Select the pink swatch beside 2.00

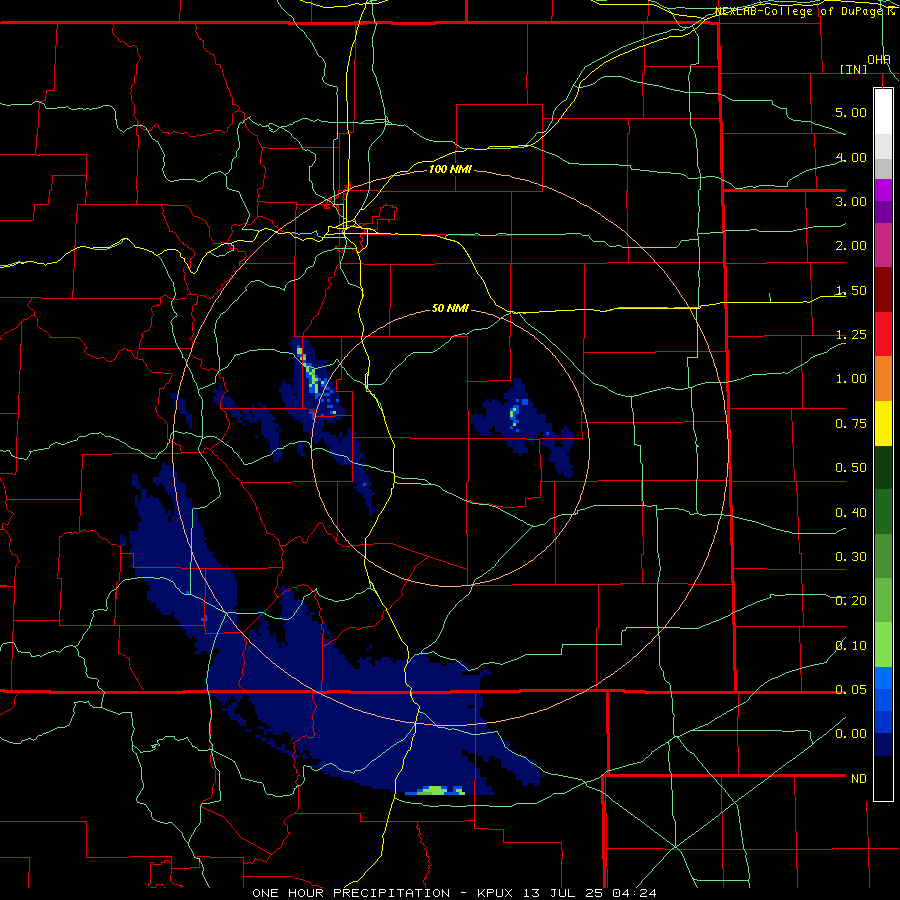pyautogui.click(x=883, y=245)
